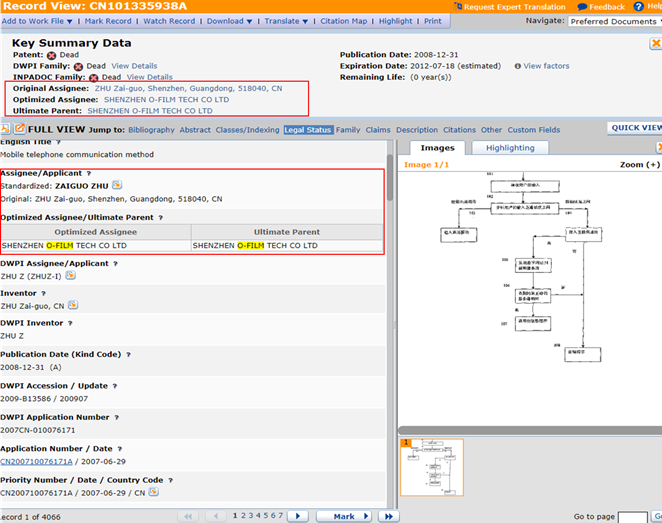
Task: Jump to the Abstract section
Action: point(195,130)
